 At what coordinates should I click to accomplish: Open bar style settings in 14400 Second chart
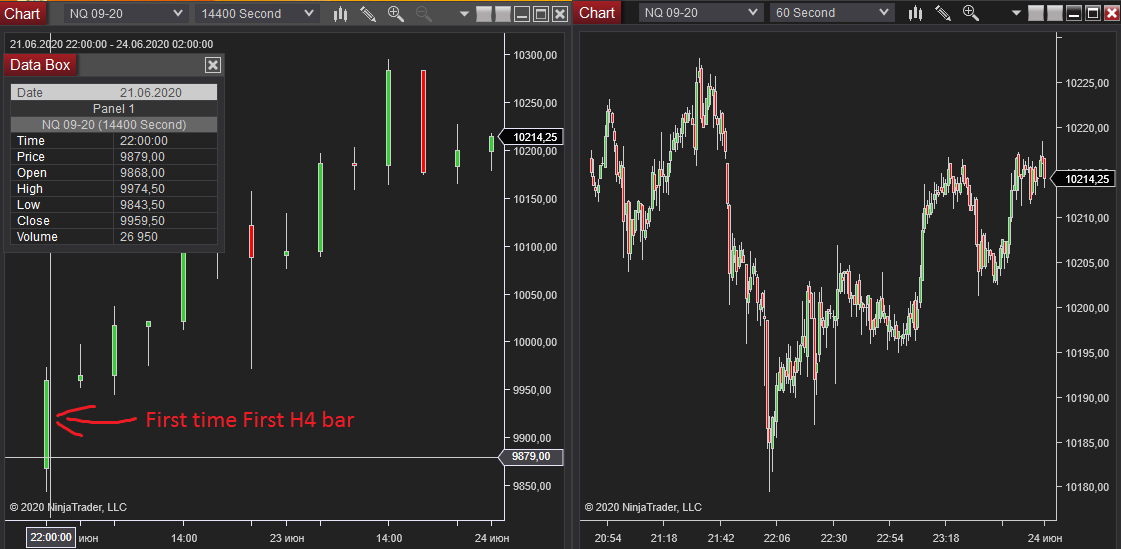[340, 13]
